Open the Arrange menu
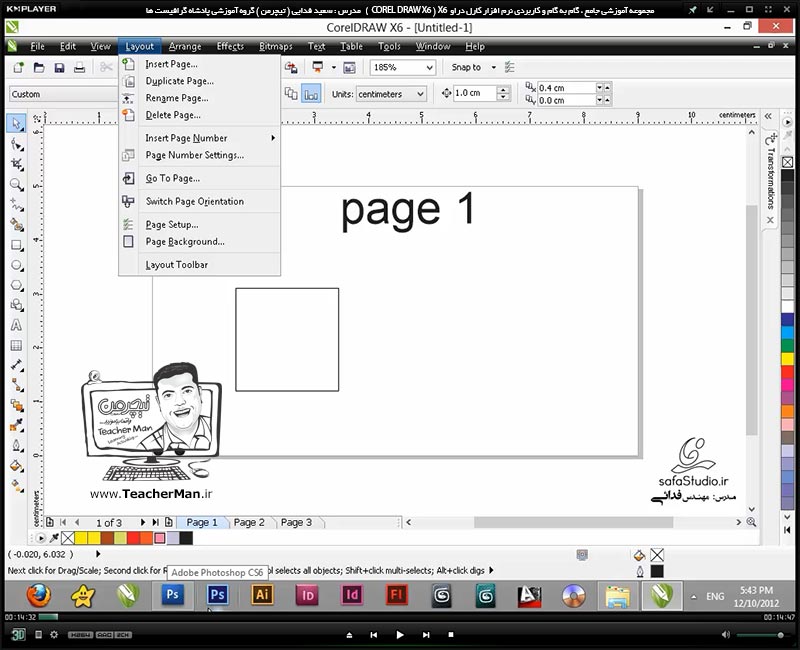 click(x=185, y=46)
